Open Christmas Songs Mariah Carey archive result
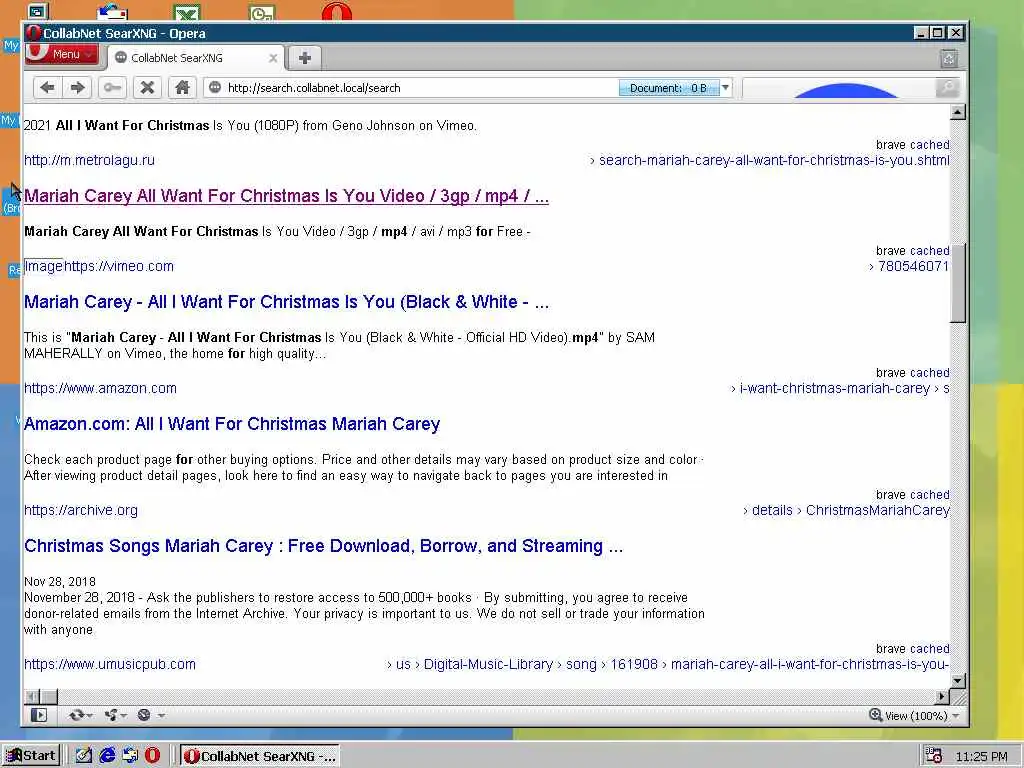This screenshot has width=1024, height=768. pyautogui.click(x=323, y=546)
